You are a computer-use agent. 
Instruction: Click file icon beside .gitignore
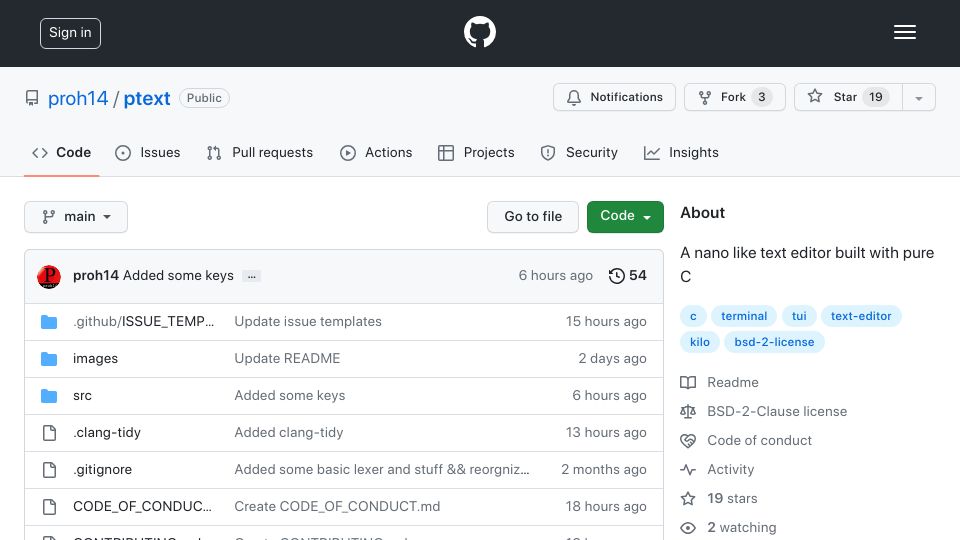coord(50,470)
